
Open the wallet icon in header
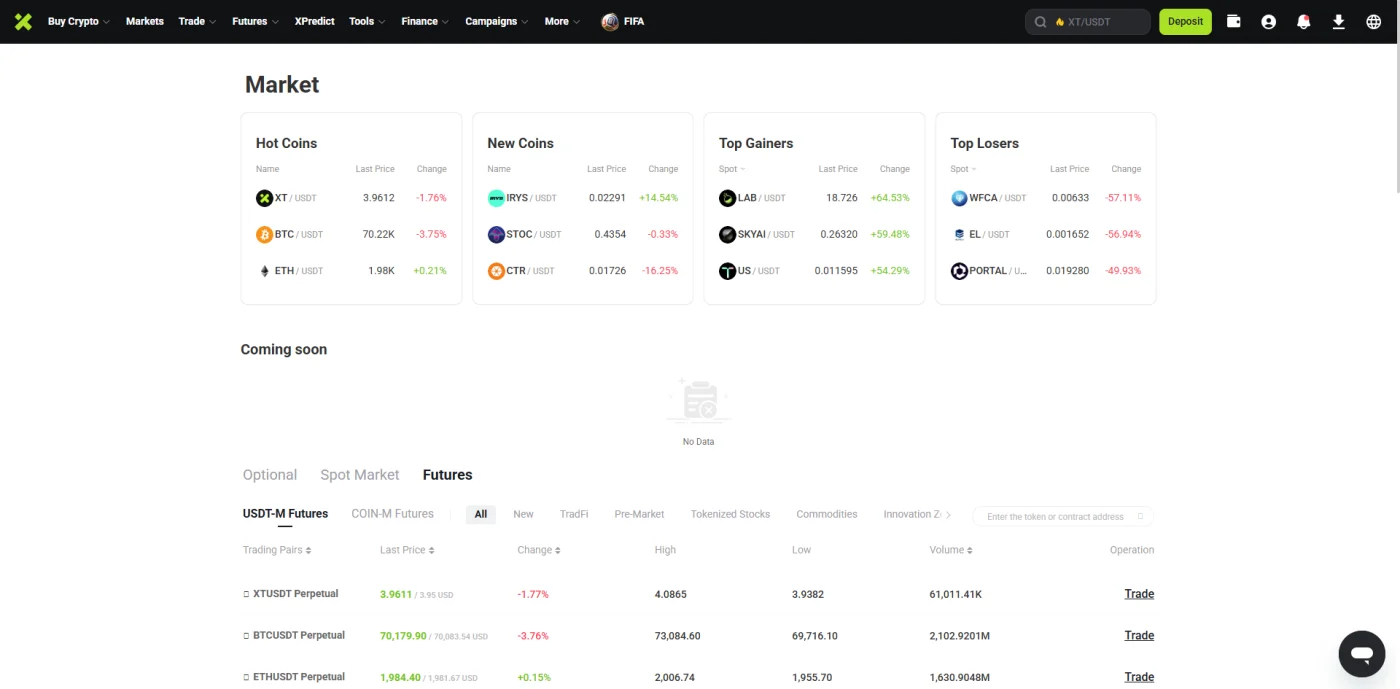(1234, 21)
